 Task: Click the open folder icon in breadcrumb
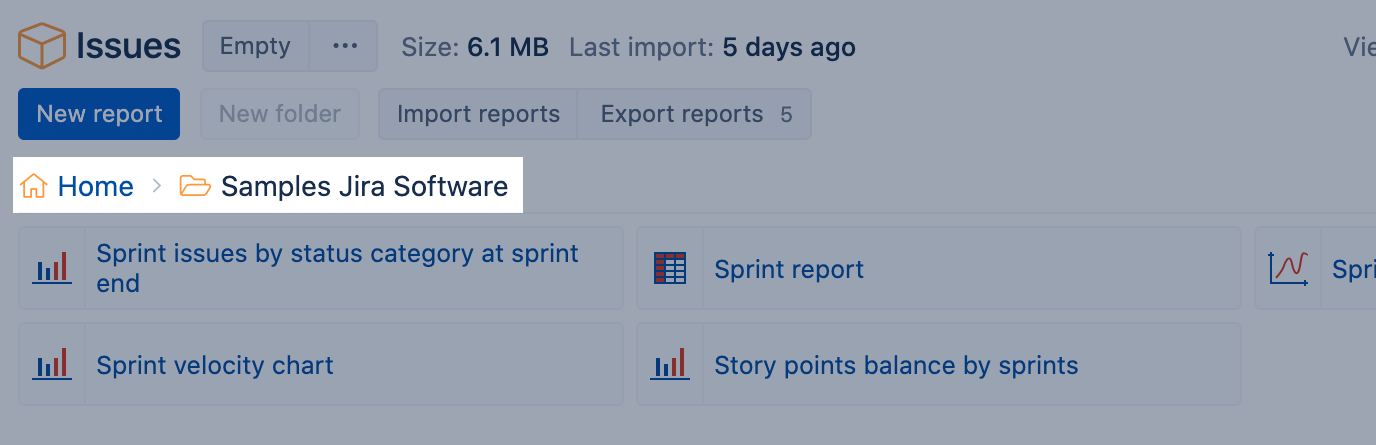click(195, 186)
